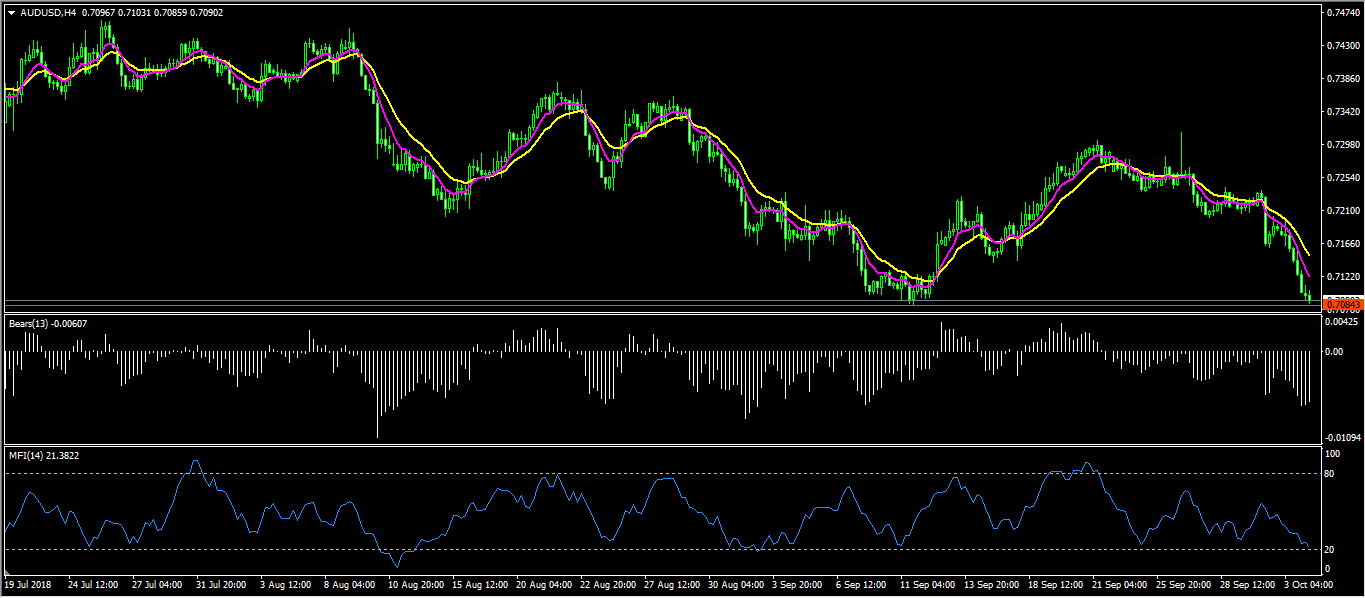Select the Bears(13) indicator label
The width and height of the screenshot is (1365, 598).
(x=27, y=323)
